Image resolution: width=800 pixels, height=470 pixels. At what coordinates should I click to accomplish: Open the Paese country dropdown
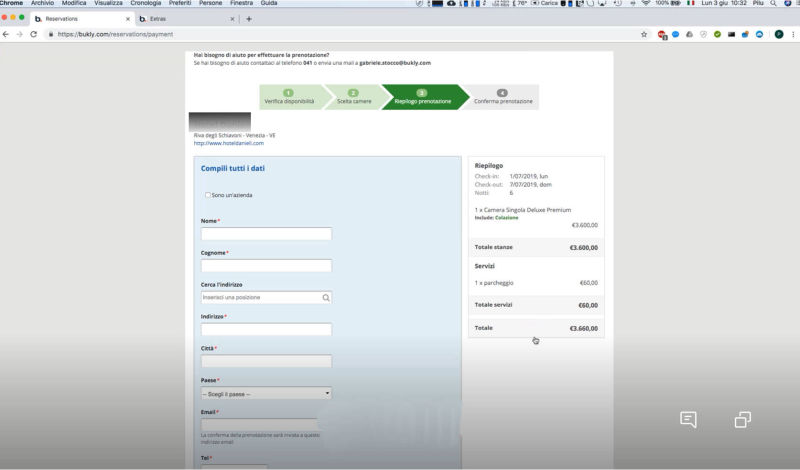266,393
